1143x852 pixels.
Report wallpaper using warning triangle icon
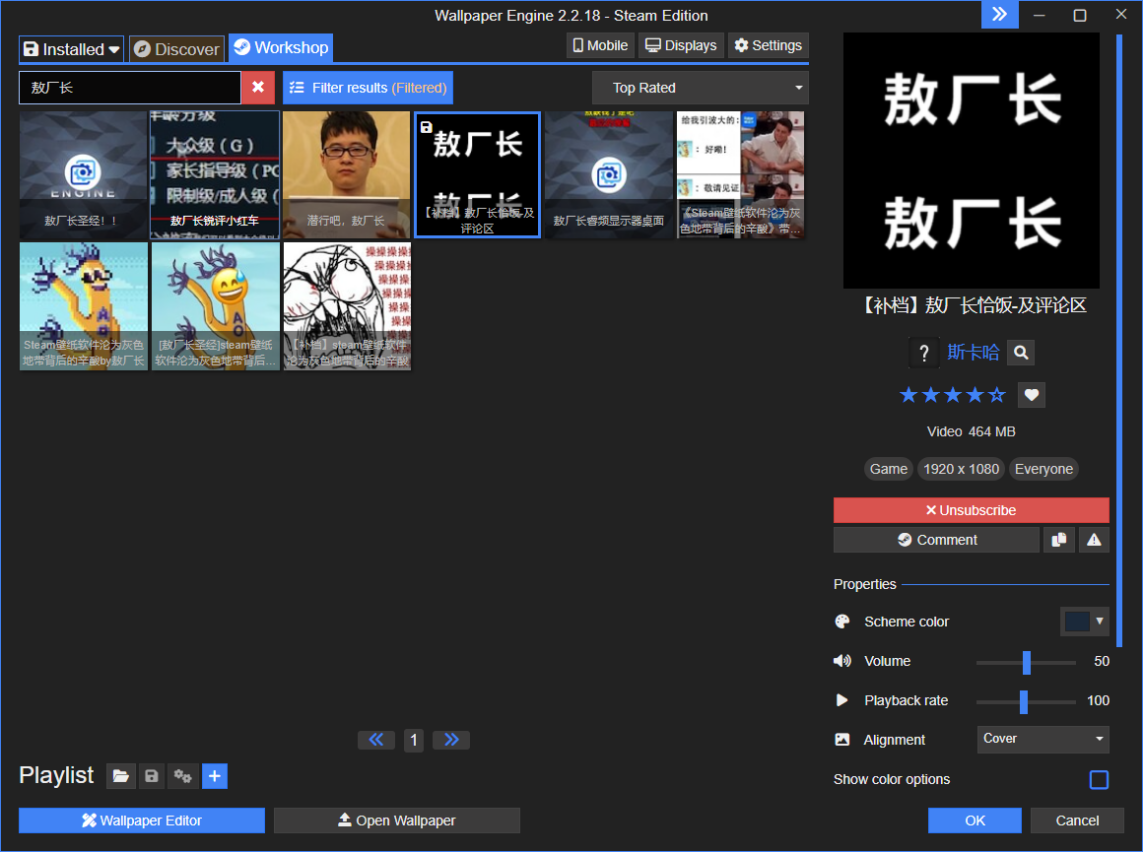pyautogui.click(x=1094, y=540)
